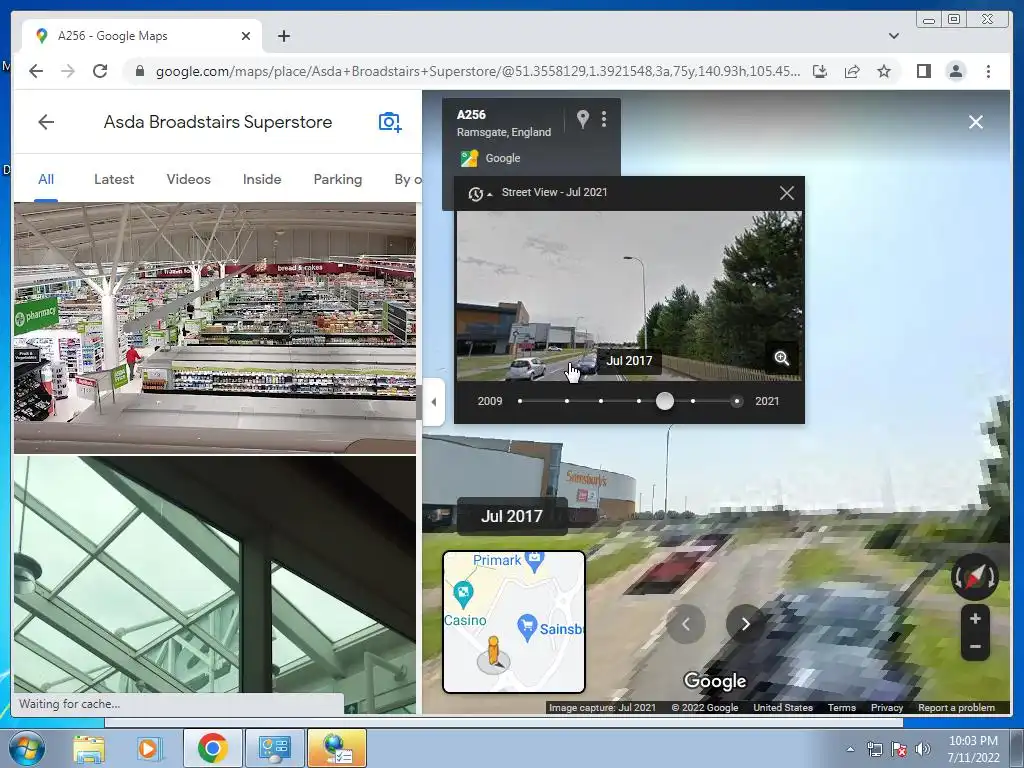
Task: Click the horizontal scrollbar below the page
Action: [x=504, y=723]
